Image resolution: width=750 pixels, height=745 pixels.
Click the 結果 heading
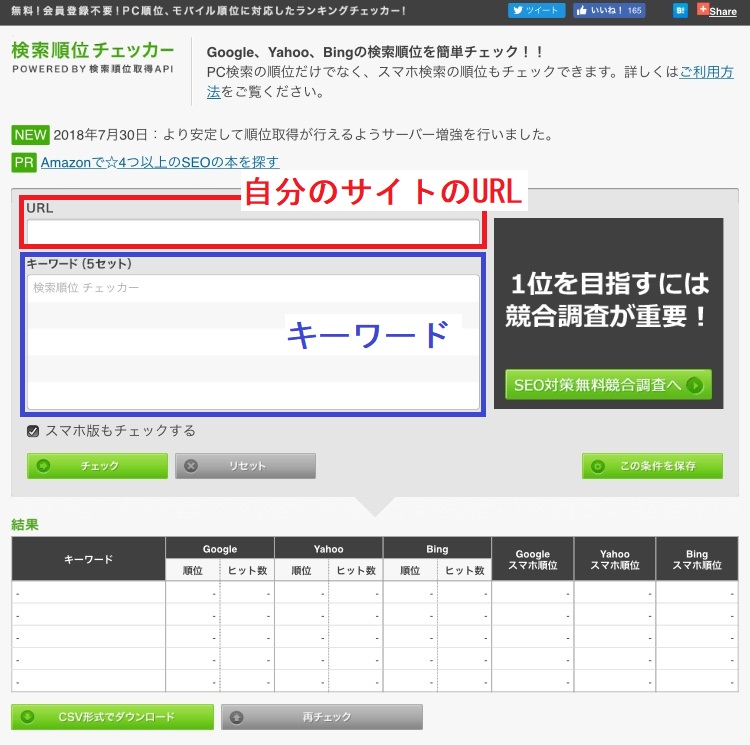tap(25, 525)
